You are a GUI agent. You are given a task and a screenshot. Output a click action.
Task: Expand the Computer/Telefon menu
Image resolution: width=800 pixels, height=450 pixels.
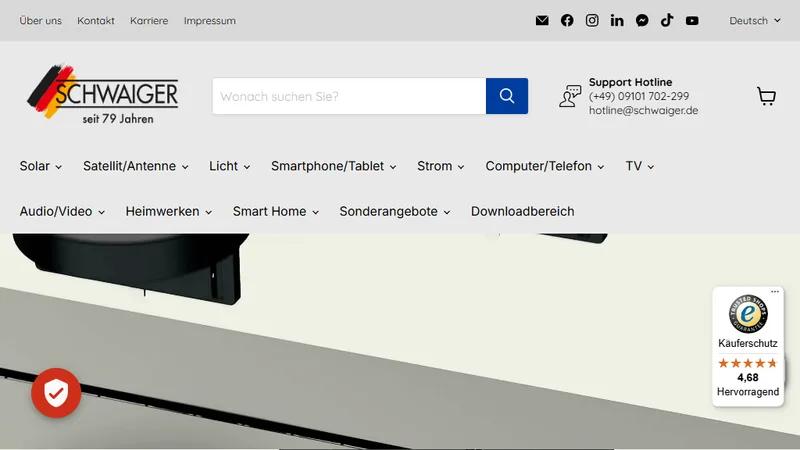coord(545,166)
